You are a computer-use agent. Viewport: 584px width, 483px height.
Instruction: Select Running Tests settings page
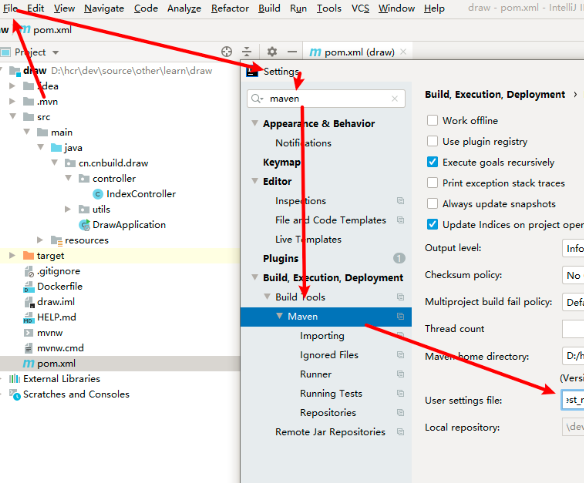point(331,394)
